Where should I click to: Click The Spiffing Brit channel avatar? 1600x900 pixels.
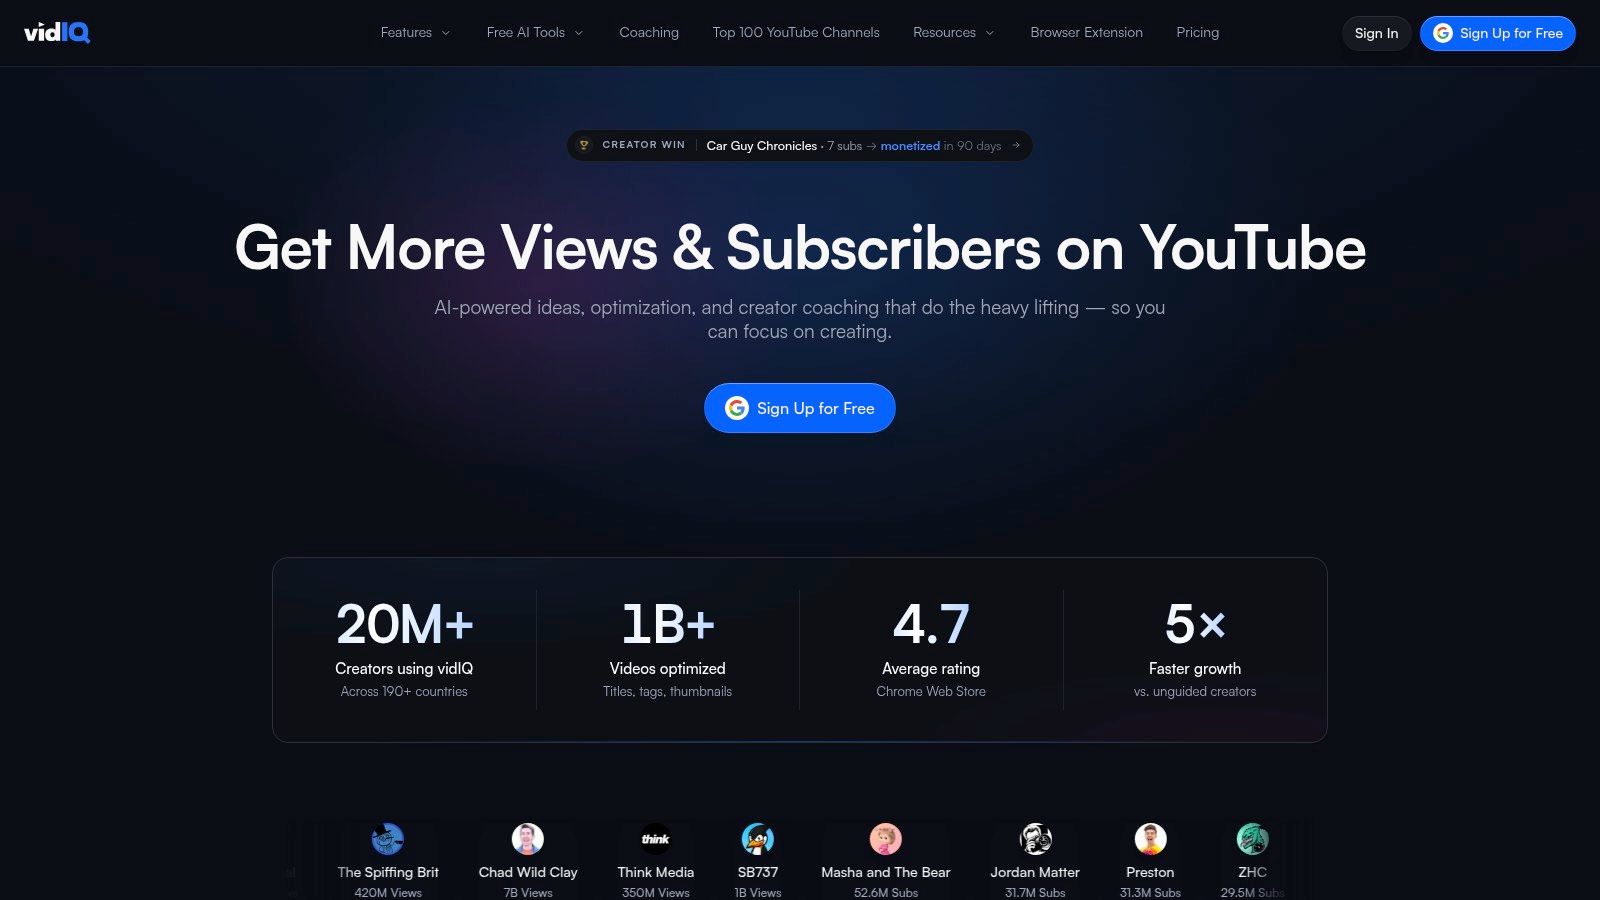pos(388,839)
